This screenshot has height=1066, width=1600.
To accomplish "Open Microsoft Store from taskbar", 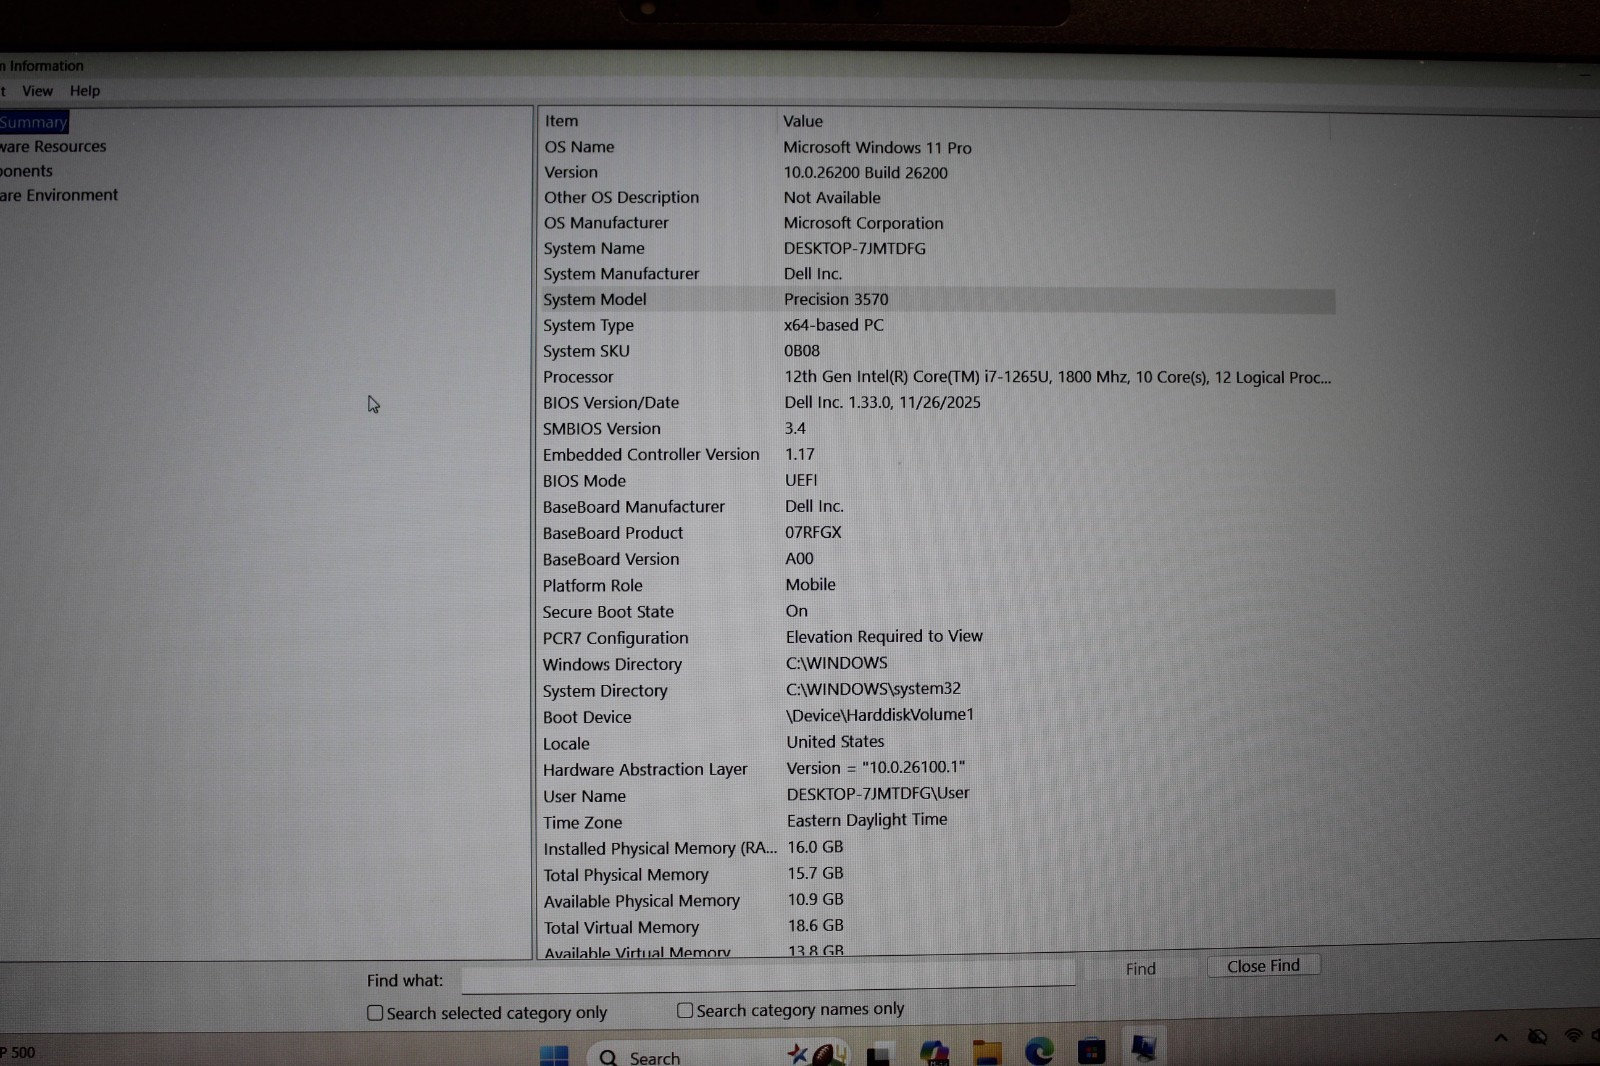I will click(x=1091, y=1052).
